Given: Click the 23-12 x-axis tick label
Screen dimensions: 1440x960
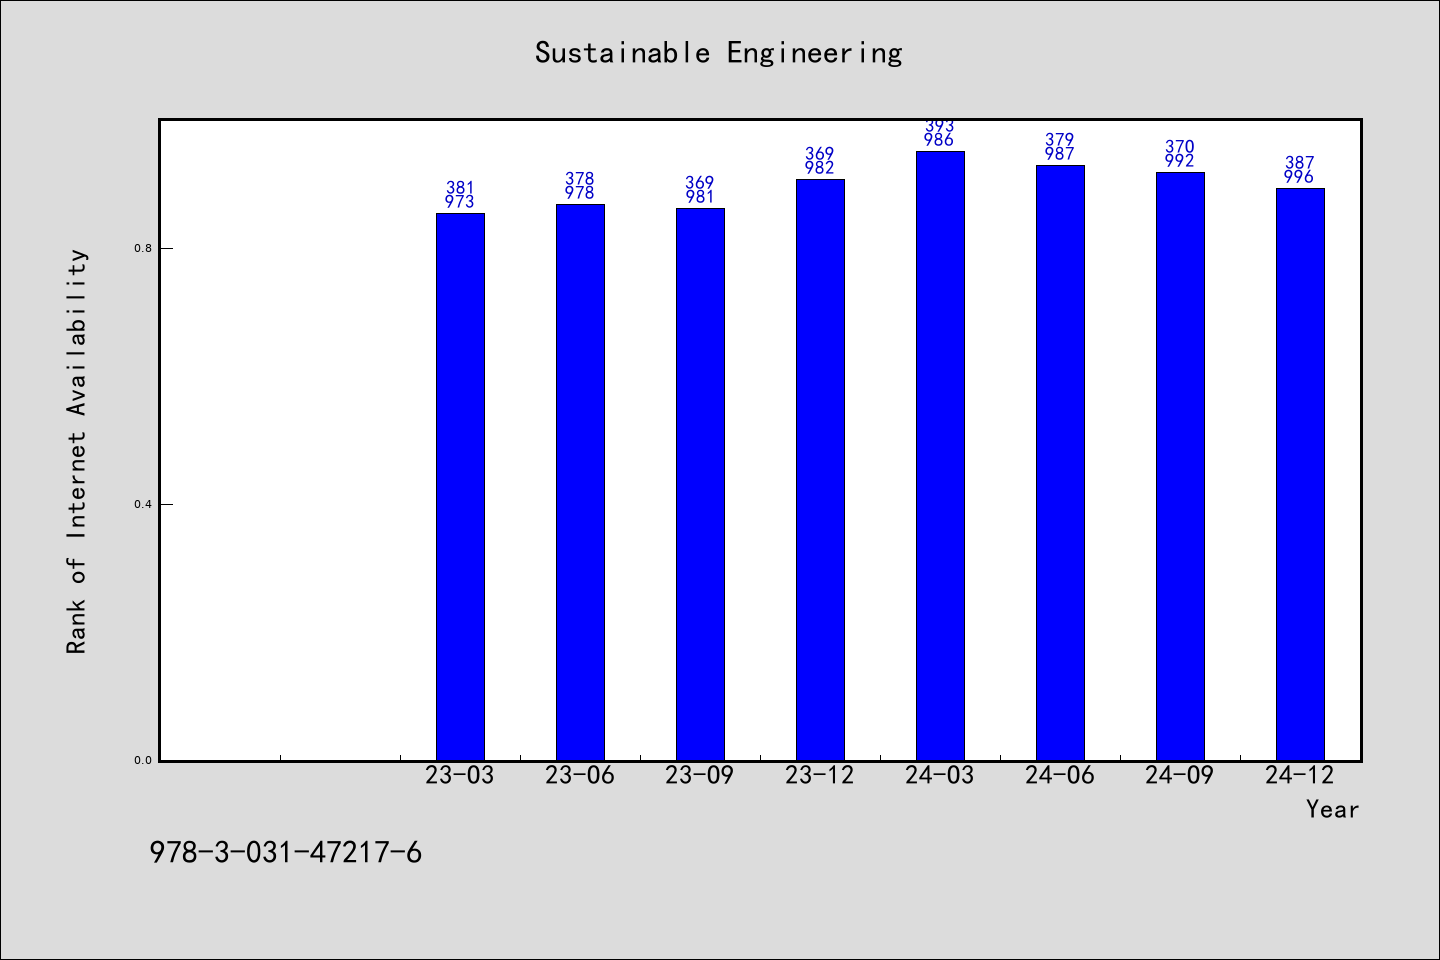Looking at the screenshot, I should pos(820,775).
